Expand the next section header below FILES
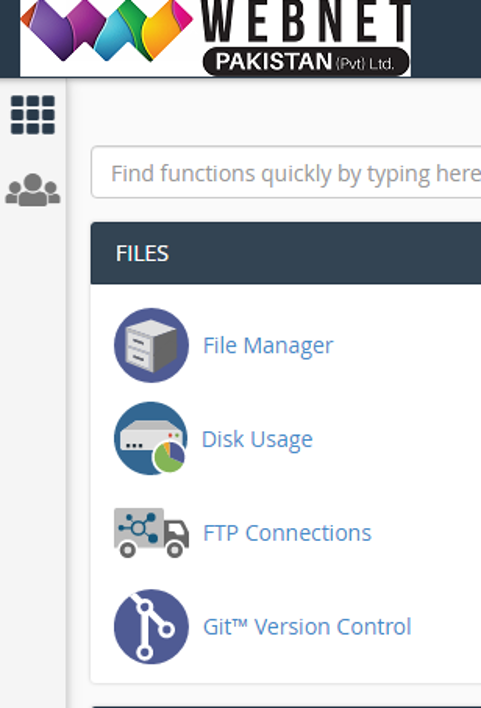The image size is (481, 708). pos(286,706)
